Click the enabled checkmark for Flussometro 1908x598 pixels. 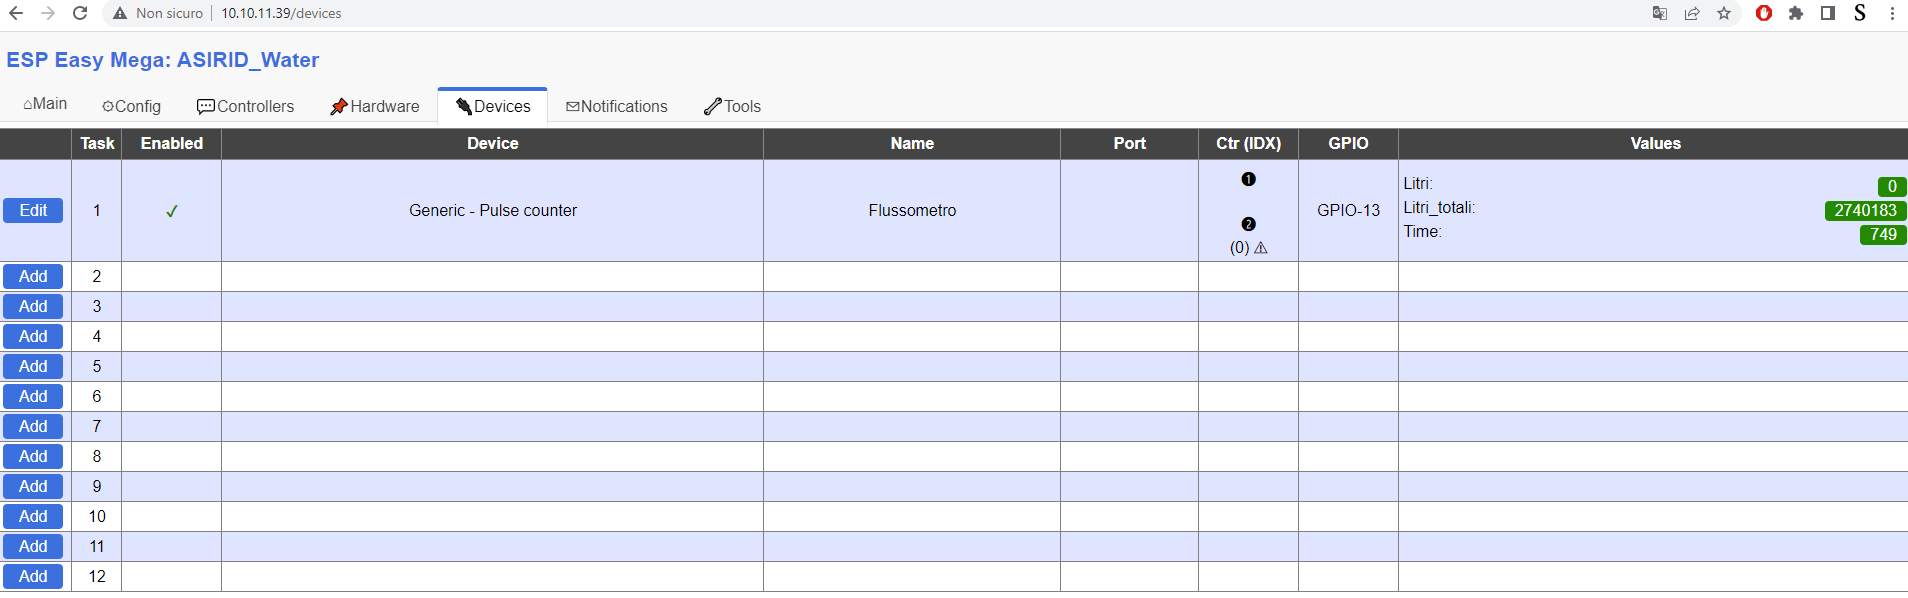pos(172,211)
